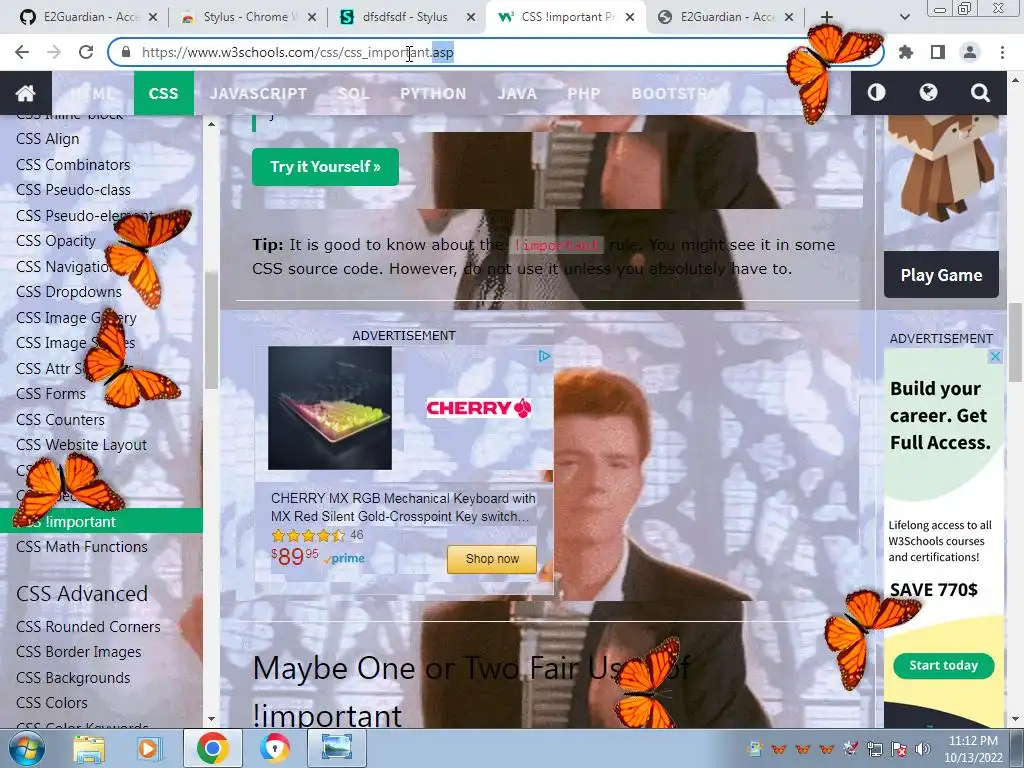Open the globe translate icon
This screenshot has width=1024, height=768.
point(928,93)
